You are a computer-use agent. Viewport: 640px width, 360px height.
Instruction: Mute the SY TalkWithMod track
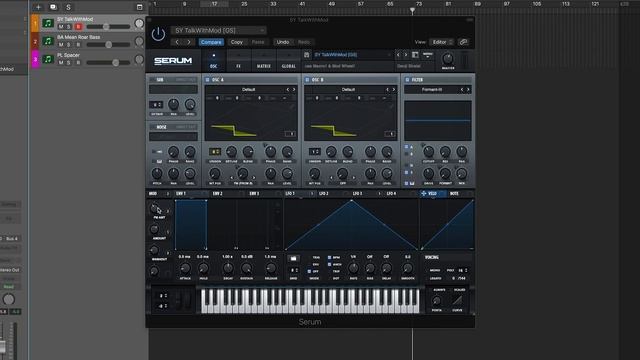click(x=61, y=27)
